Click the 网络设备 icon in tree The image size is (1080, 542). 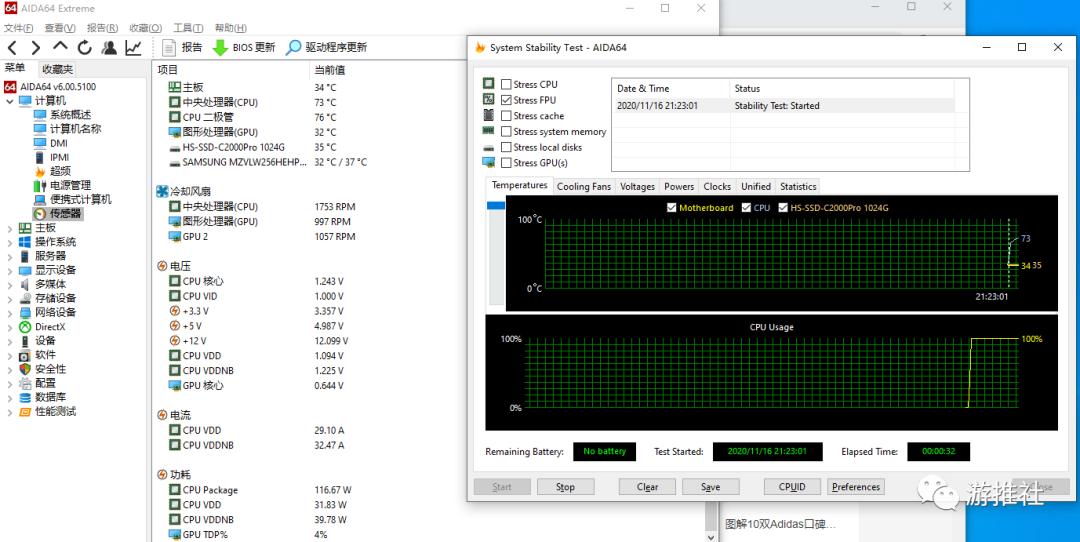click(25, 312)
